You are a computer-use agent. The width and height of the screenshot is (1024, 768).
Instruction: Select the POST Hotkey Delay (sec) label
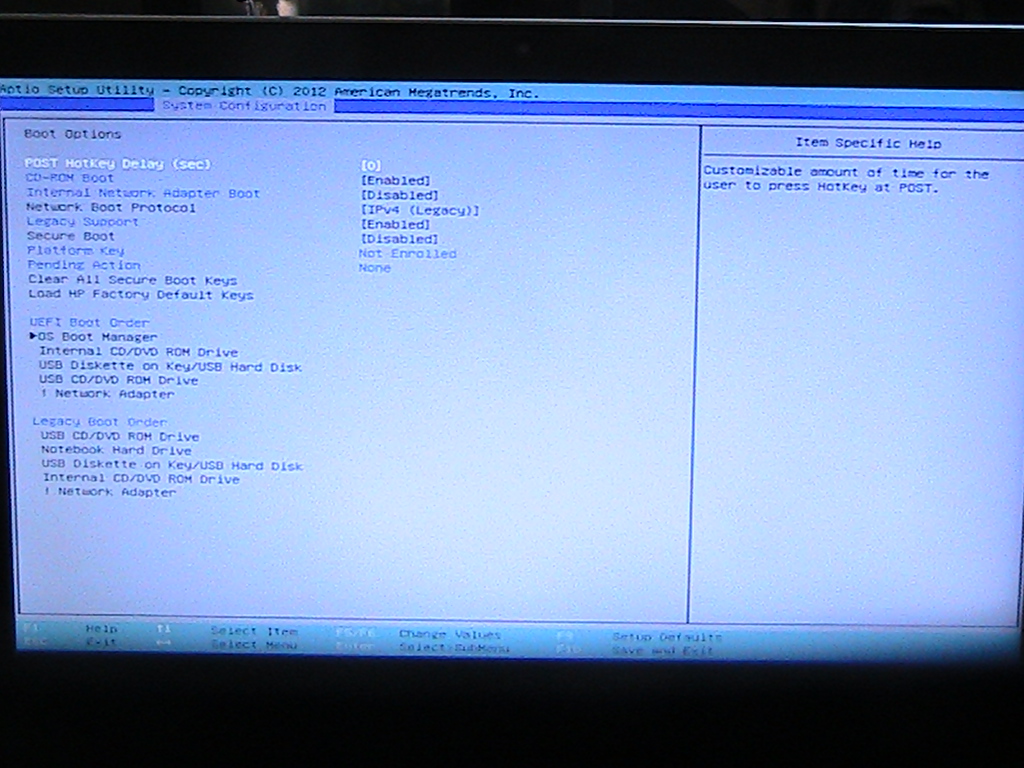(x=118, y=164)
